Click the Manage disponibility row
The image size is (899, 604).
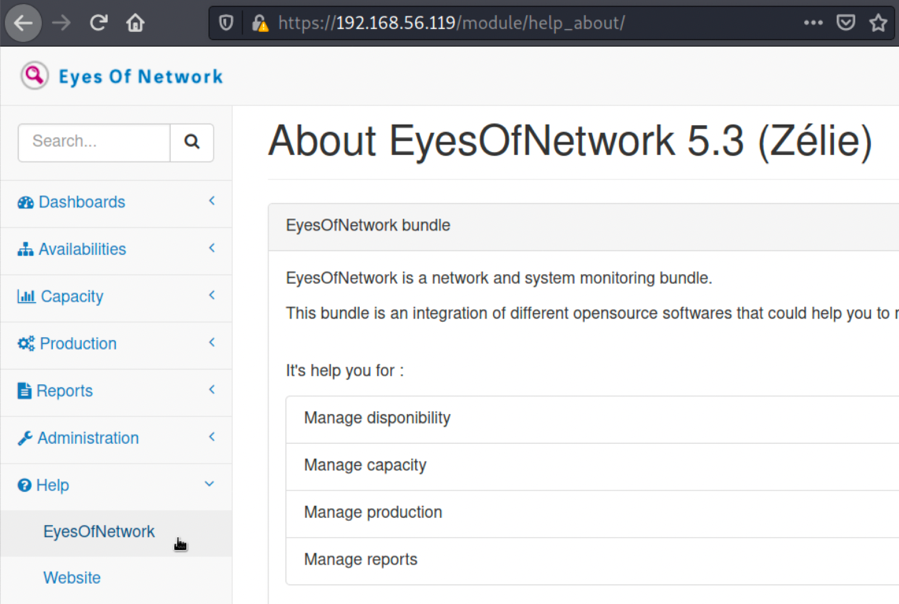click(x=592, y=419)
